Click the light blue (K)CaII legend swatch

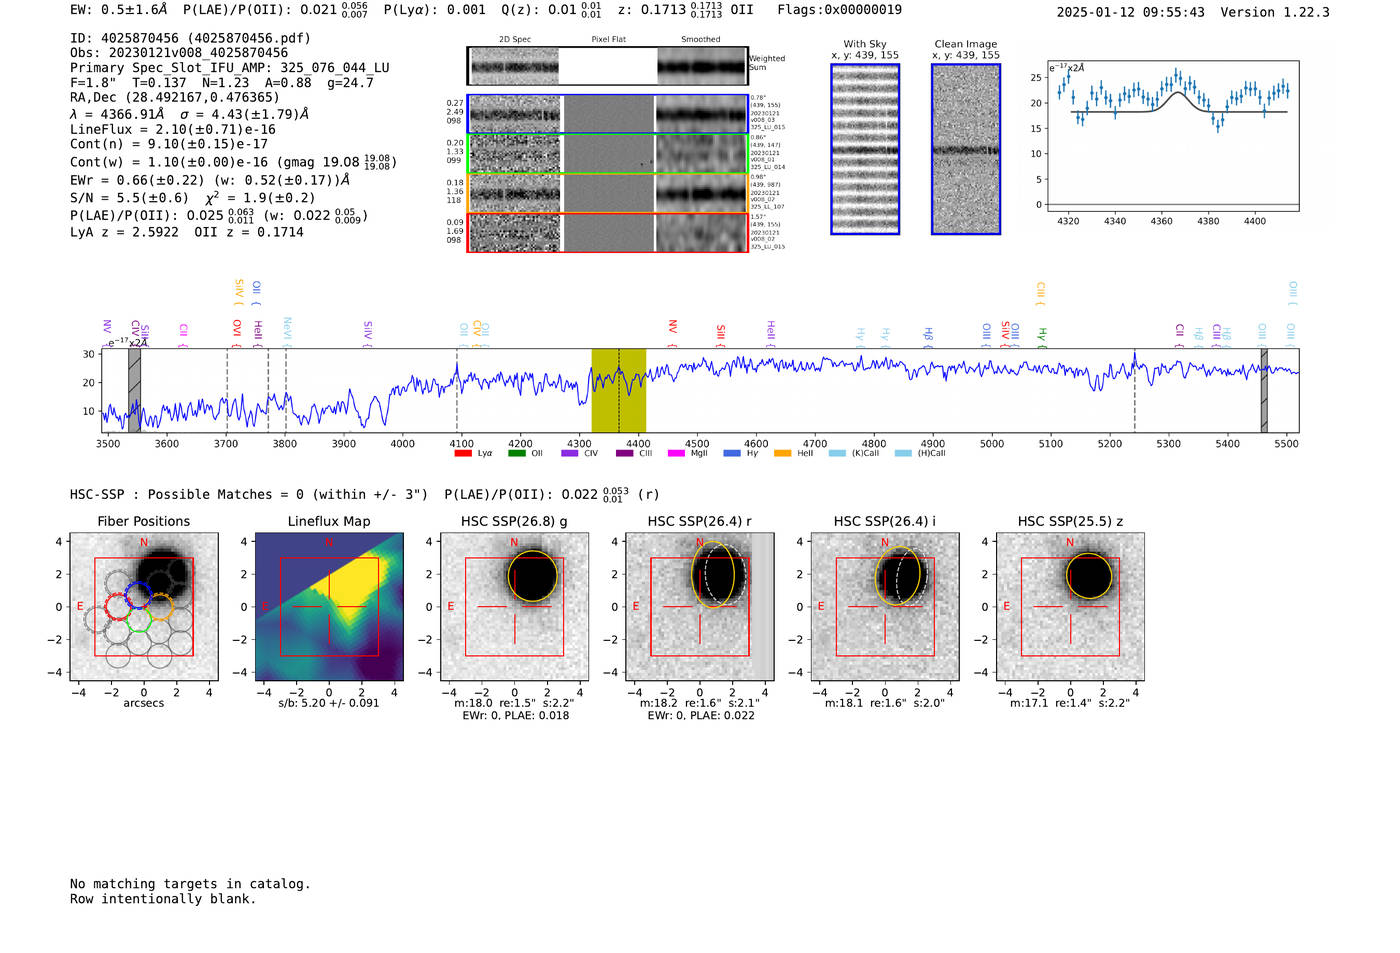[x=837, y=453]
